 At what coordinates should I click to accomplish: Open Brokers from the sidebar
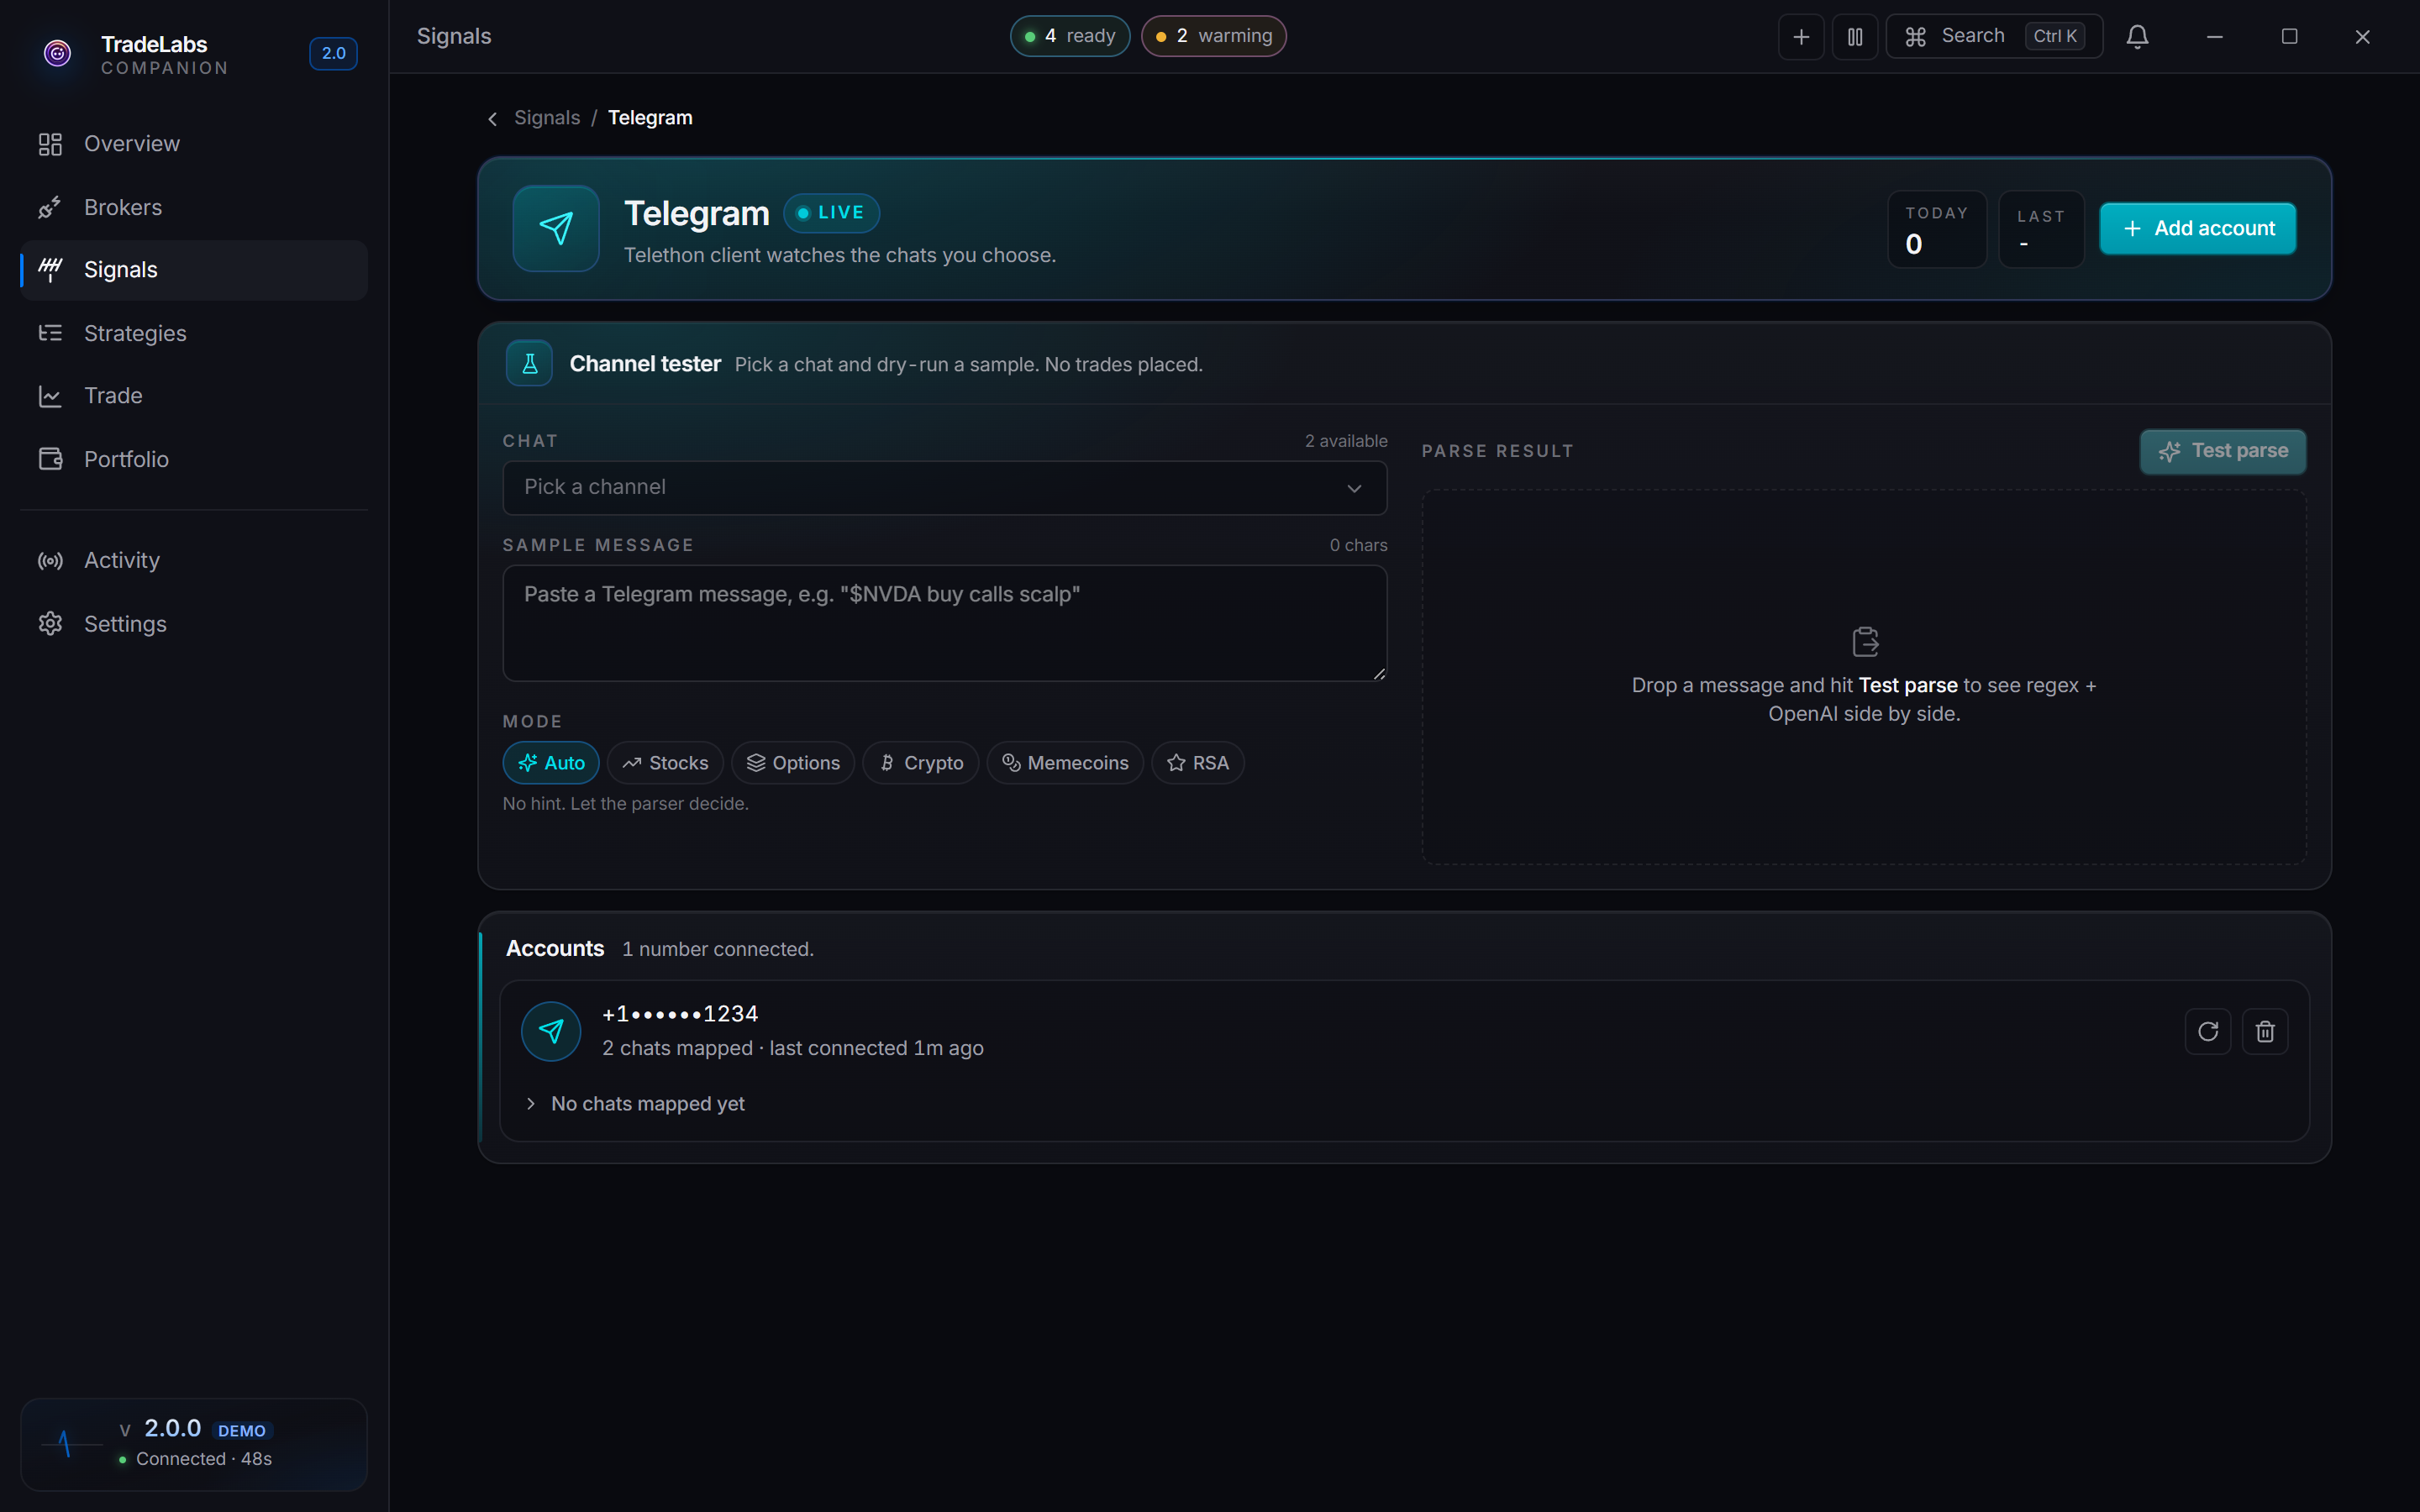[194, 207]
